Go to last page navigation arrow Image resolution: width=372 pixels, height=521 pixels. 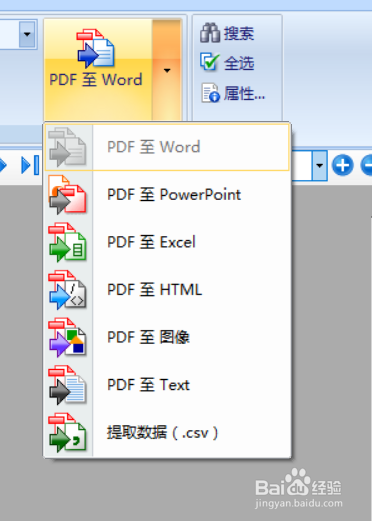(x=30, y=165)
